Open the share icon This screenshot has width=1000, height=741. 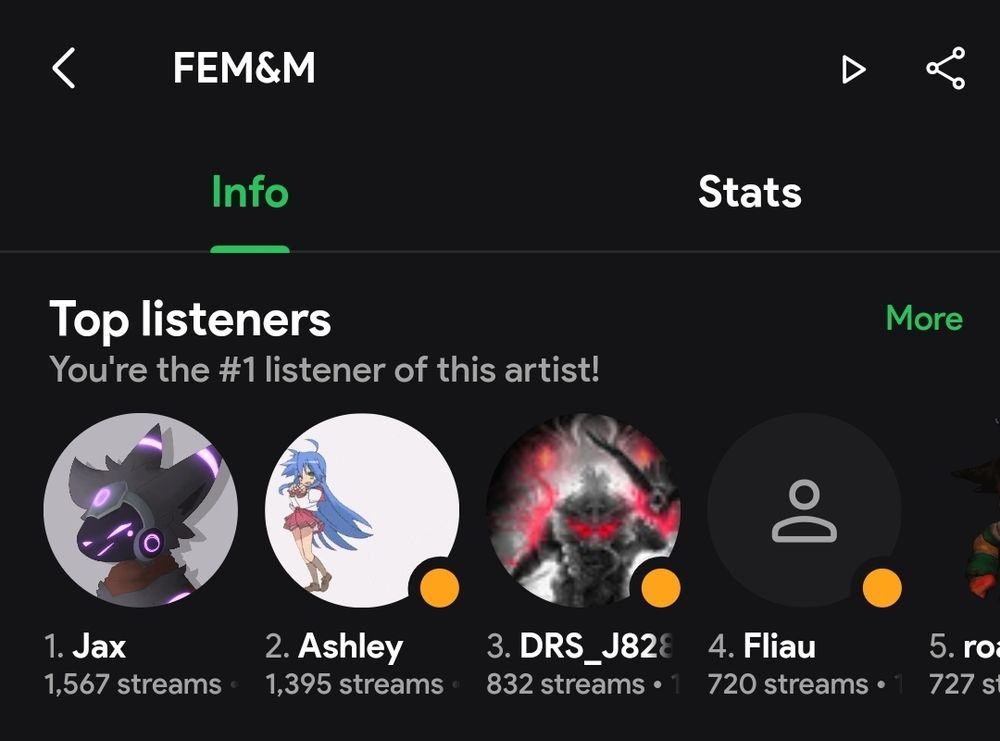(945, 68)
